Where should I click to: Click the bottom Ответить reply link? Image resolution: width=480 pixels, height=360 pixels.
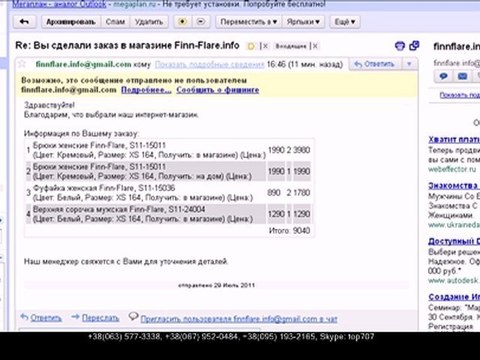point(46,318)
